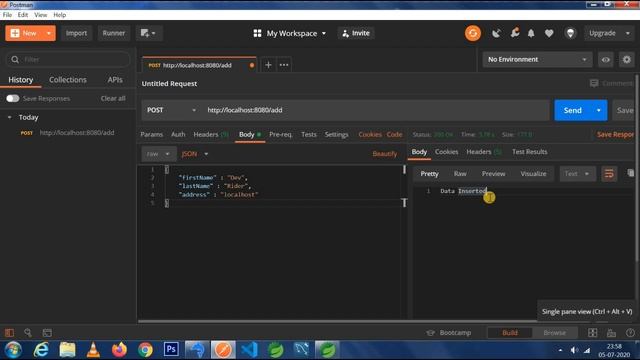Click the request URL input field

[x=376, y=110]
